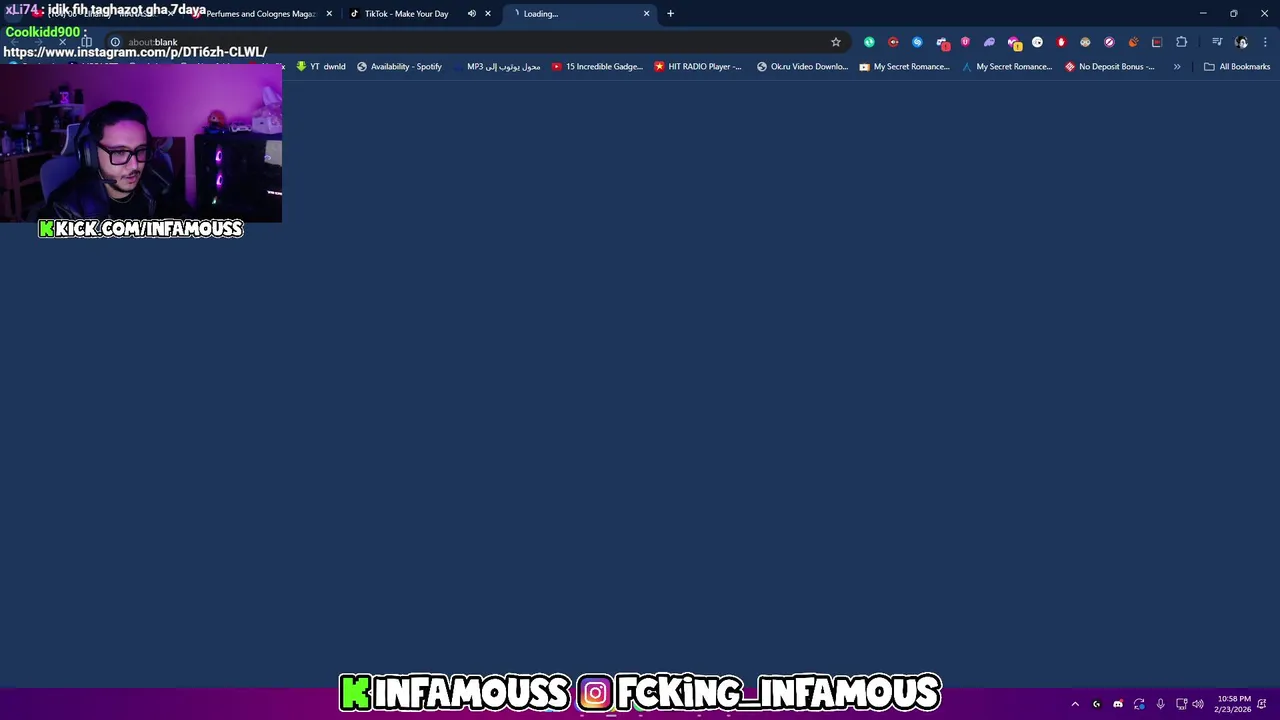Click the white circle extension icon
The width and height of the screenshot is (1280, 720).
(1037, 42)
